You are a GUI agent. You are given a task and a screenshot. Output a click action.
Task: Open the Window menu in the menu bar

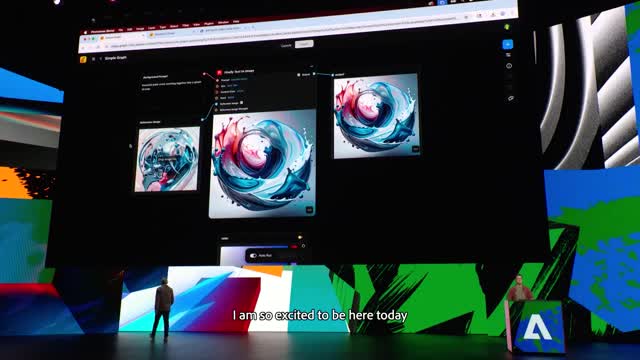click(x=223, y=22)
